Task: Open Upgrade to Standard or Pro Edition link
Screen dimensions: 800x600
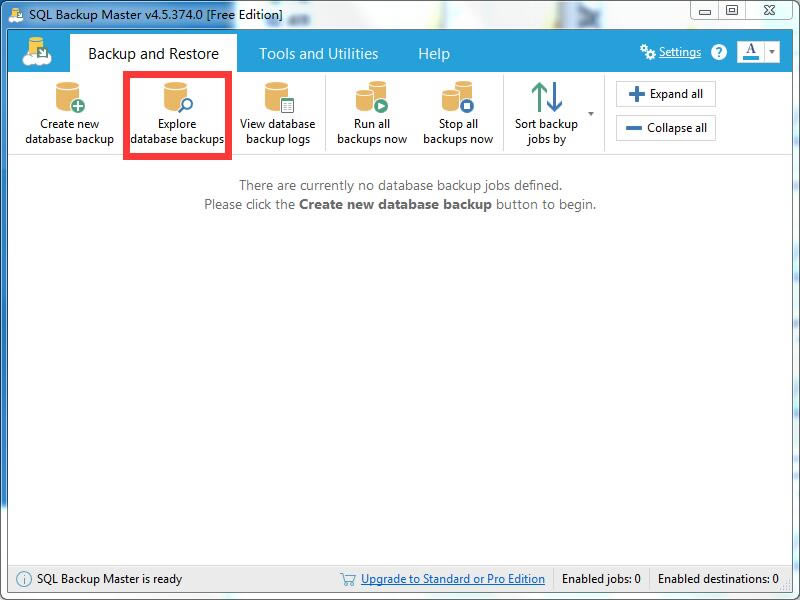Action: (452, 579)
